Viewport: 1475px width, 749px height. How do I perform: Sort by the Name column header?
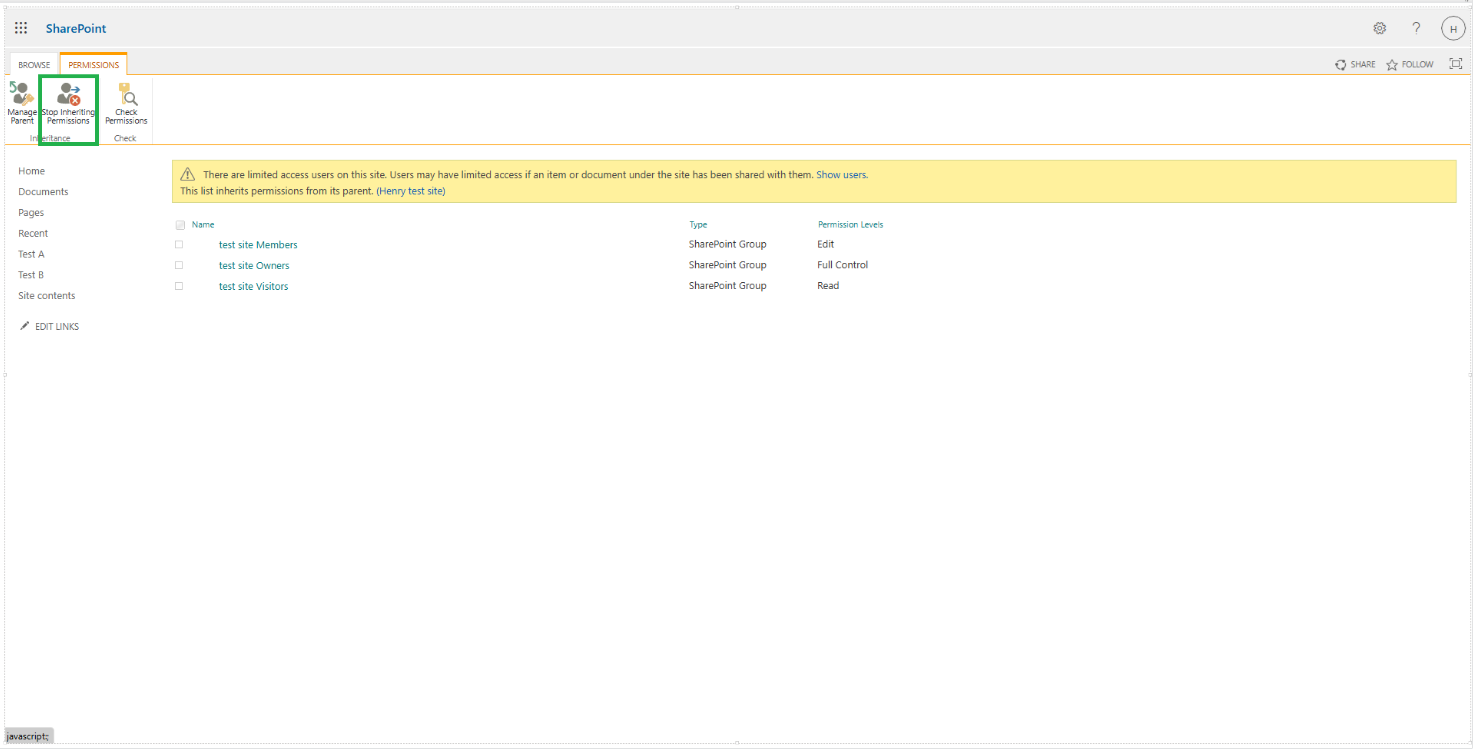tap(203, 225)
